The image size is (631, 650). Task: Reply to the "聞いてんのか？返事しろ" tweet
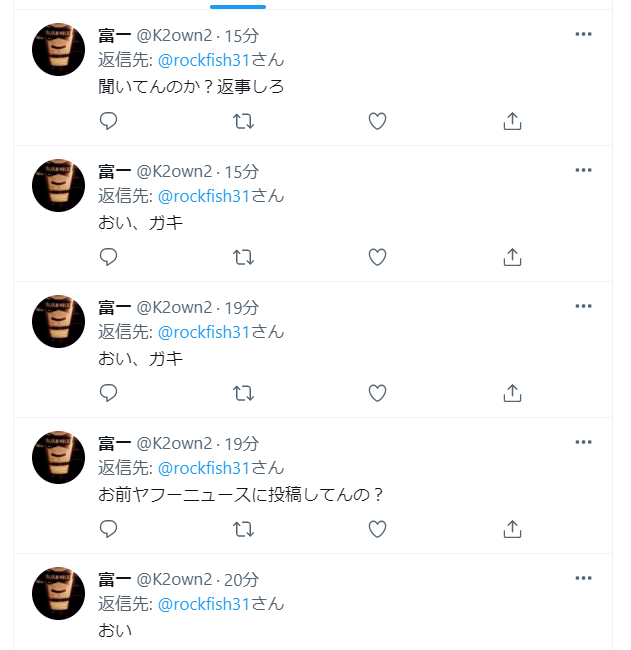tap(108, 121)
